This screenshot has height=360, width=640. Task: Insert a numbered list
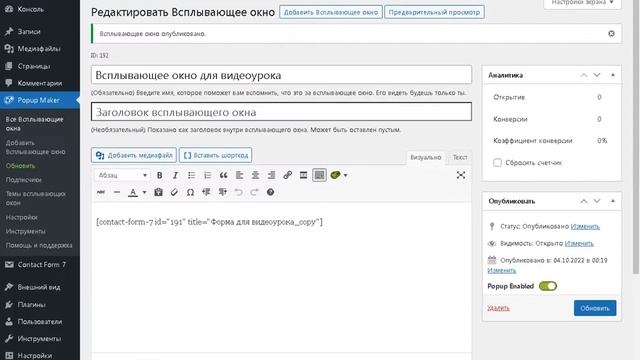[207, 175]
